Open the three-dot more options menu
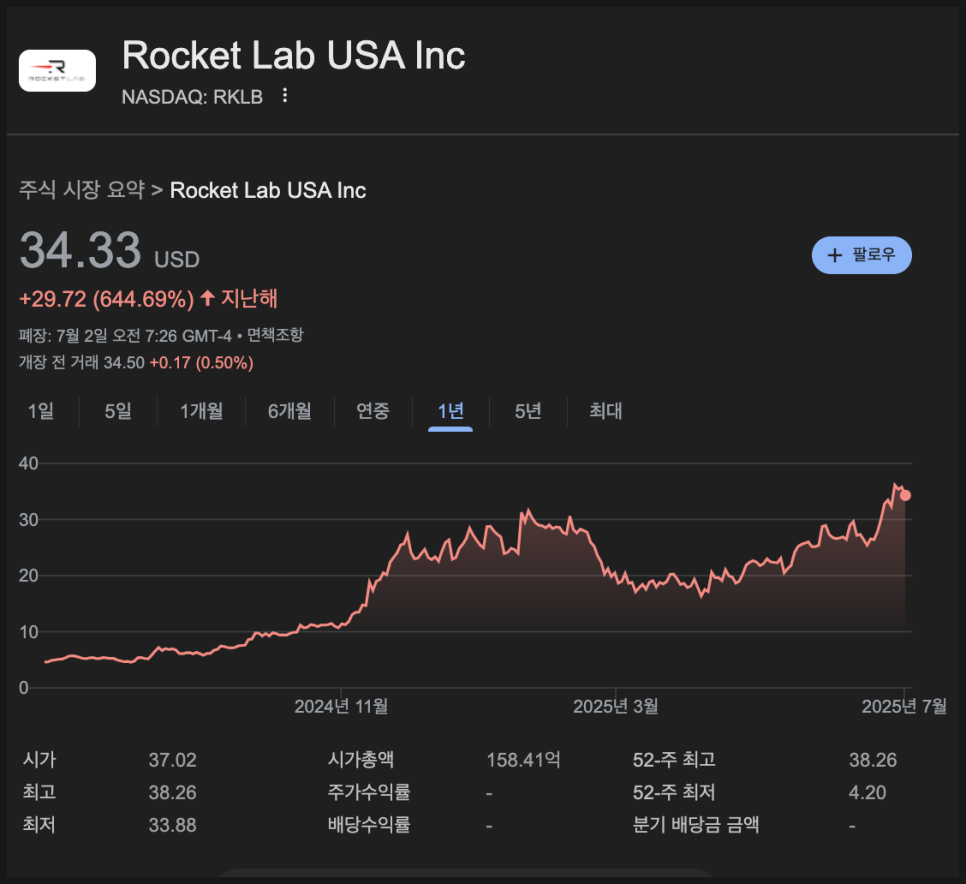966x884 pixels. pyautogui.click(x=285, y=95)
